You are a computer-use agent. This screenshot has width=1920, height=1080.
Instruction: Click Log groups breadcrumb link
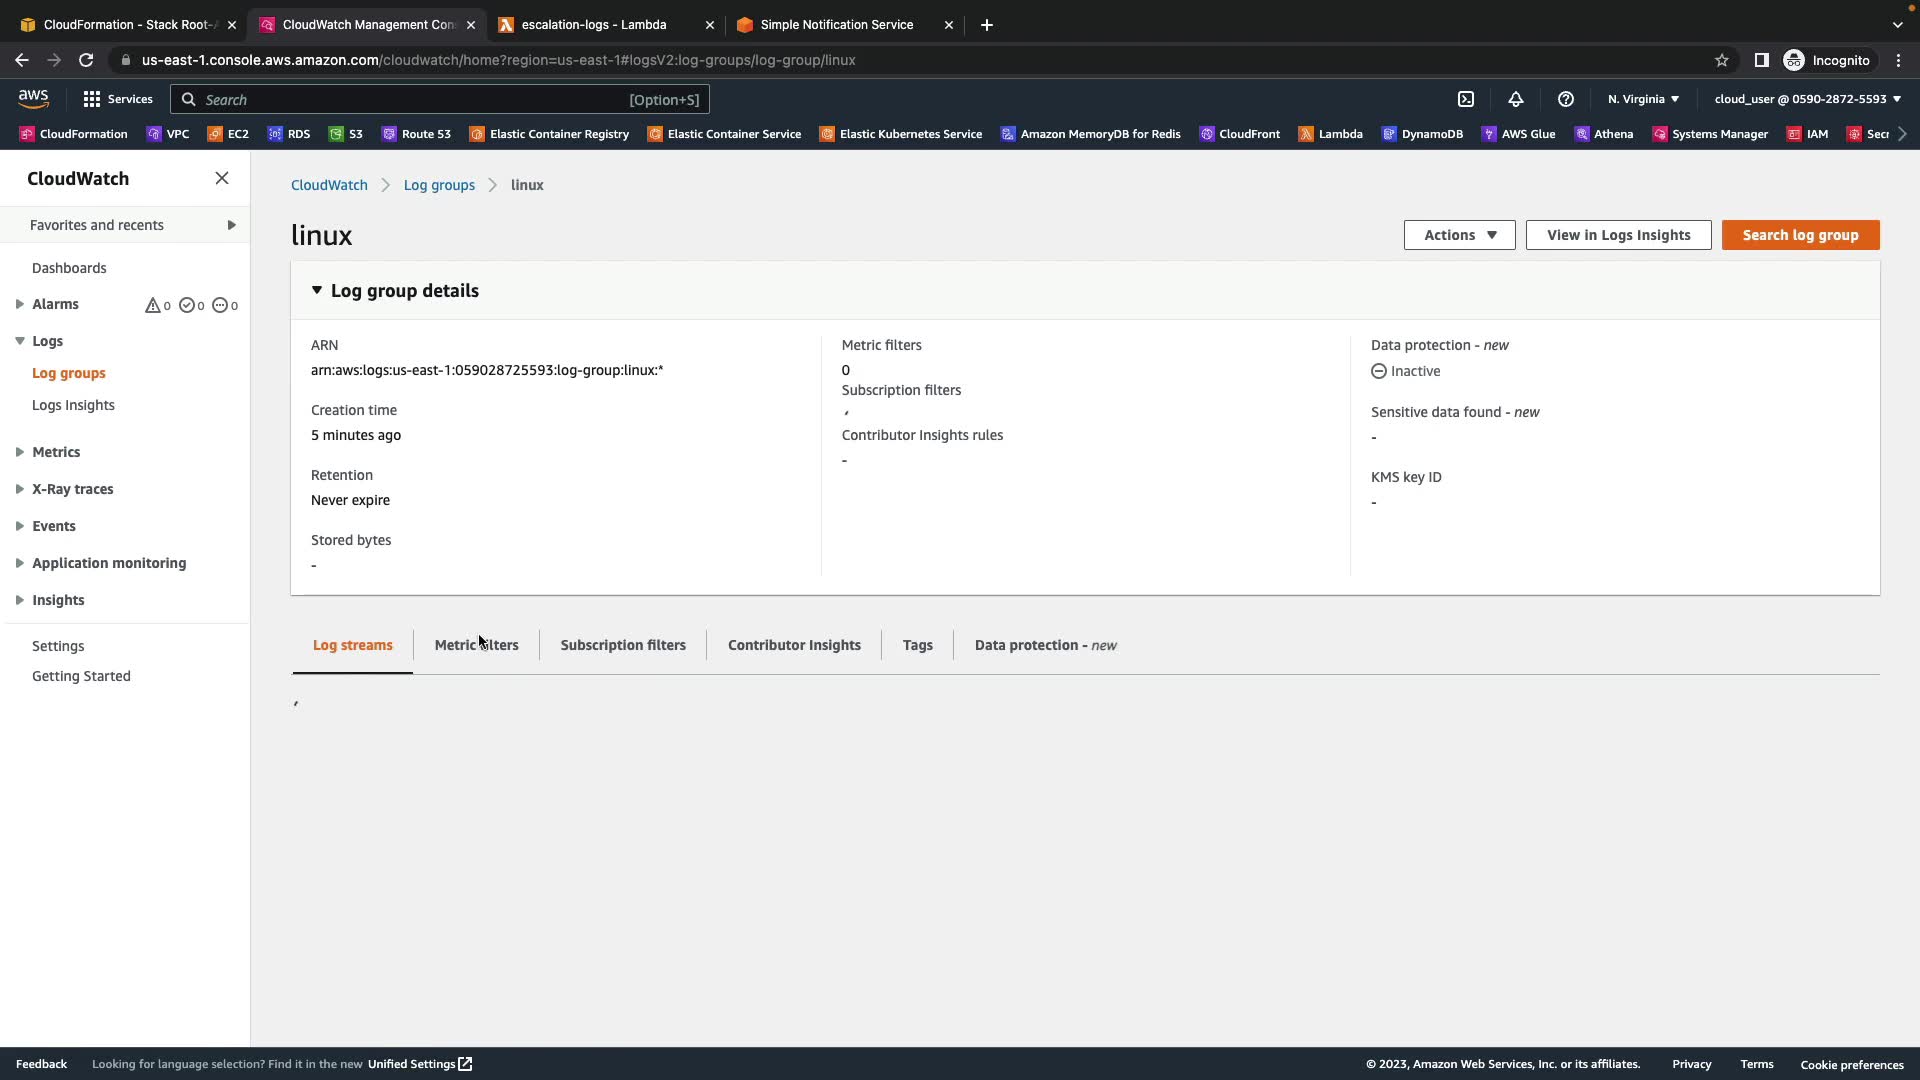pos(439,185)
